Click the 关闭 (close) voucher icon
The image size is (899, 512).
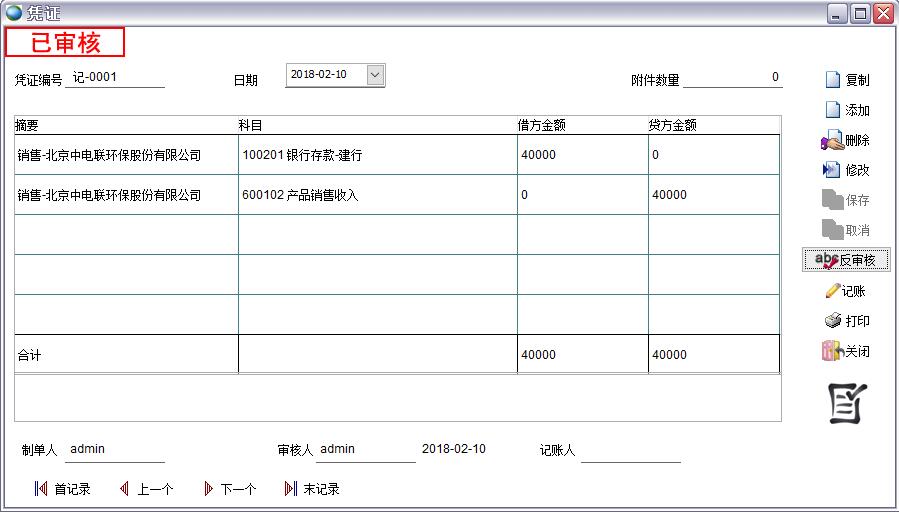coord(831,351)
